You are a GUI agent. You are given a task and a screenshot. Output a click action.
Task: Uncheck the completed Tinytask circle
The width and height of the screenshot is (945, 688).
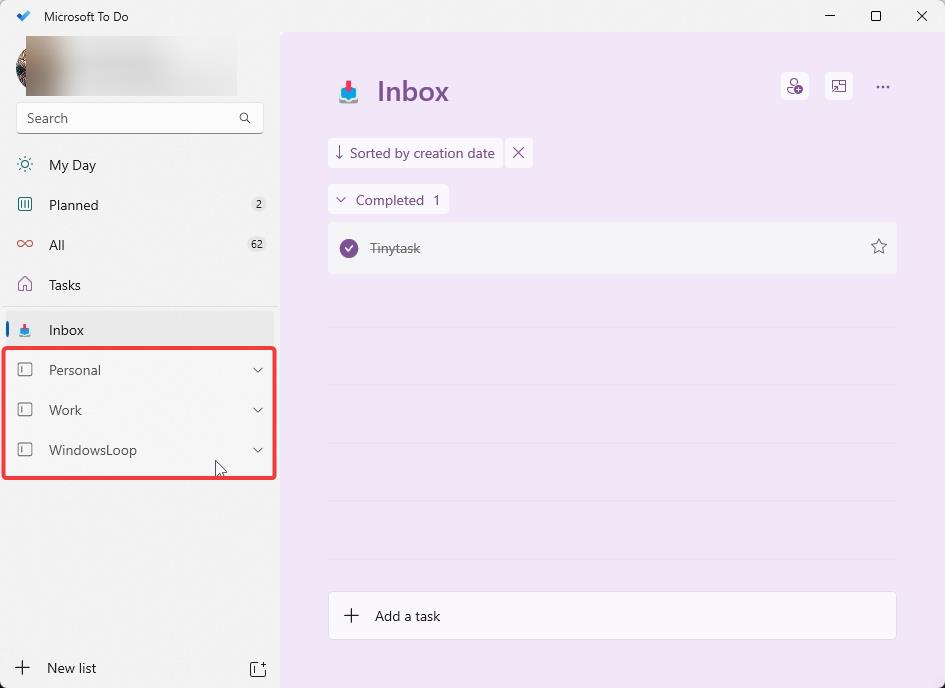[349, 248]
